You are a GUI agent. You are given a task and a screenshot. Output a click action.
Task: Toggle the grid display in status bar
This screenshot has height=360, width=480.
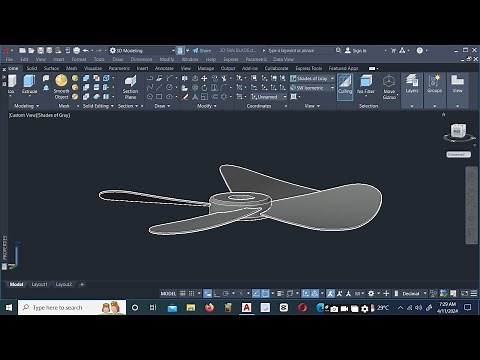(x=183, y=293)
